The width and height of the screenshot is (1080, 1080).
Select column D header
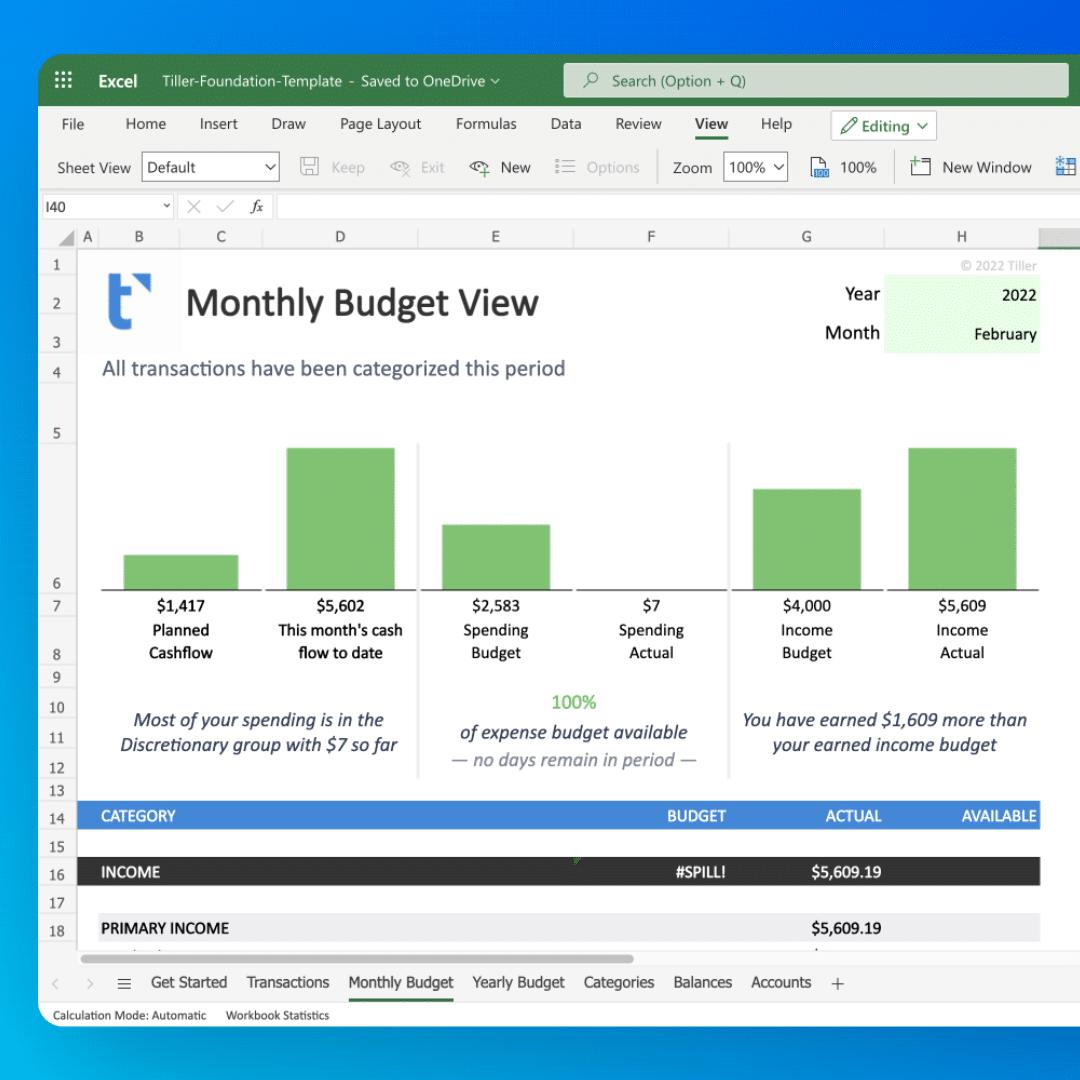pyautogui.click(x=340, y=237)
